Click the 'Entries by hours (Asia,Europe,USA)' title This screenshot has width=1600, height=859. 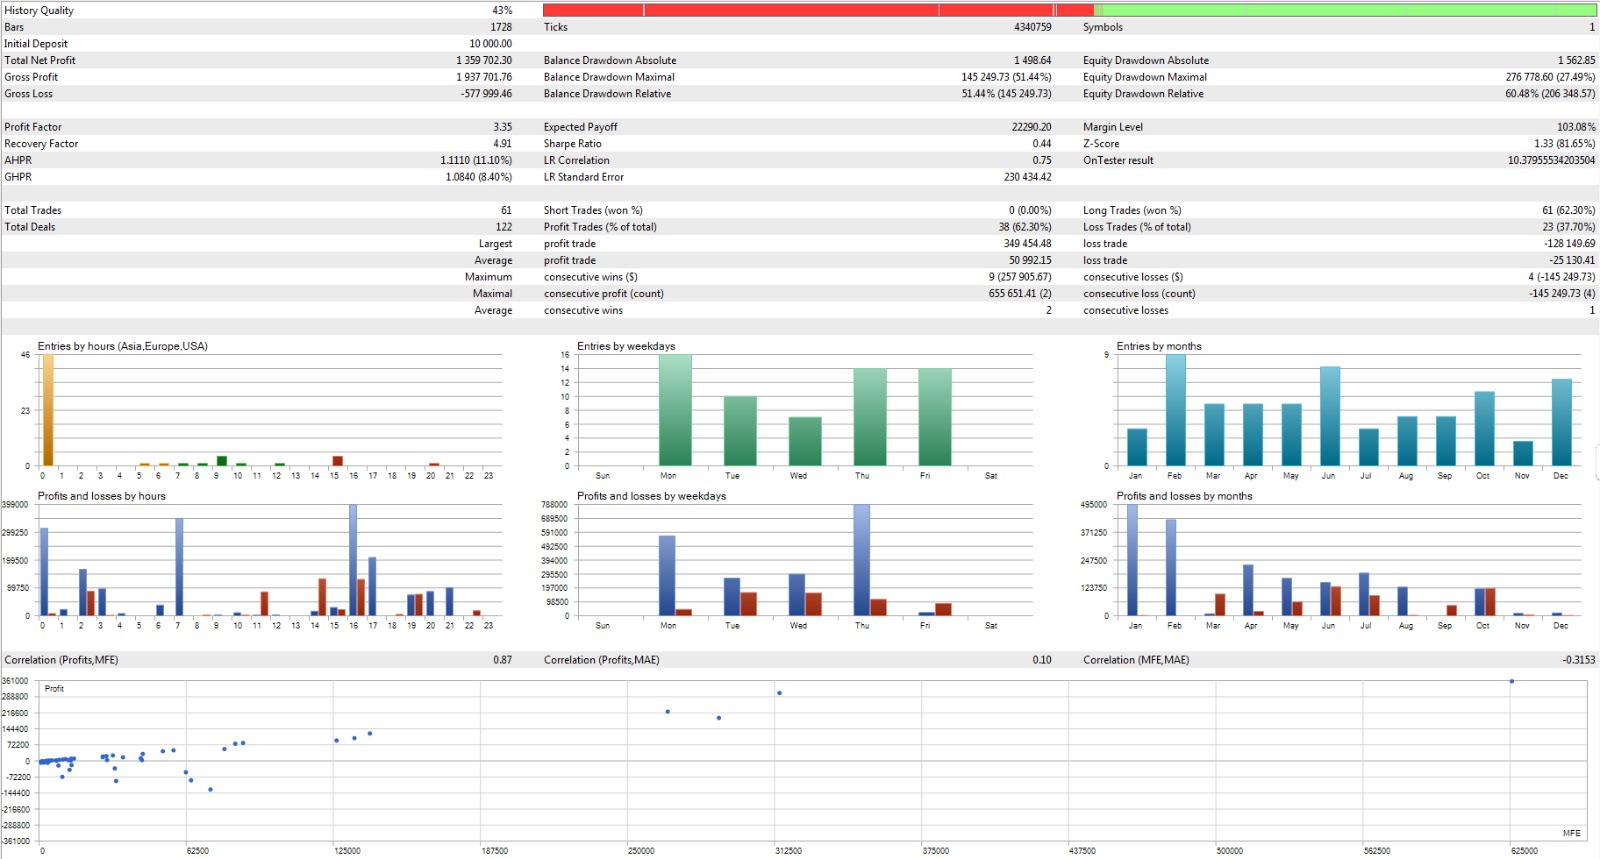pos(122,346)
